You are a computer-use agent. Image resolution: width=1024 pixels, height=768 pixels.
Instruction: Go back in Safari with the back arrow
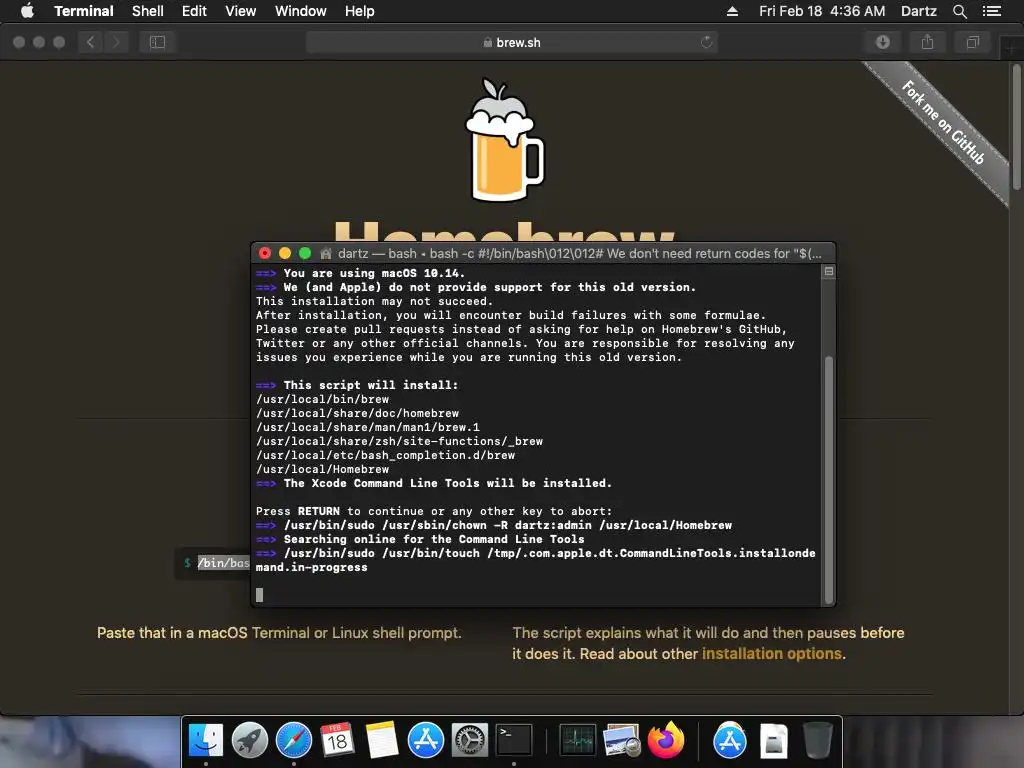(x=91, y=42)
